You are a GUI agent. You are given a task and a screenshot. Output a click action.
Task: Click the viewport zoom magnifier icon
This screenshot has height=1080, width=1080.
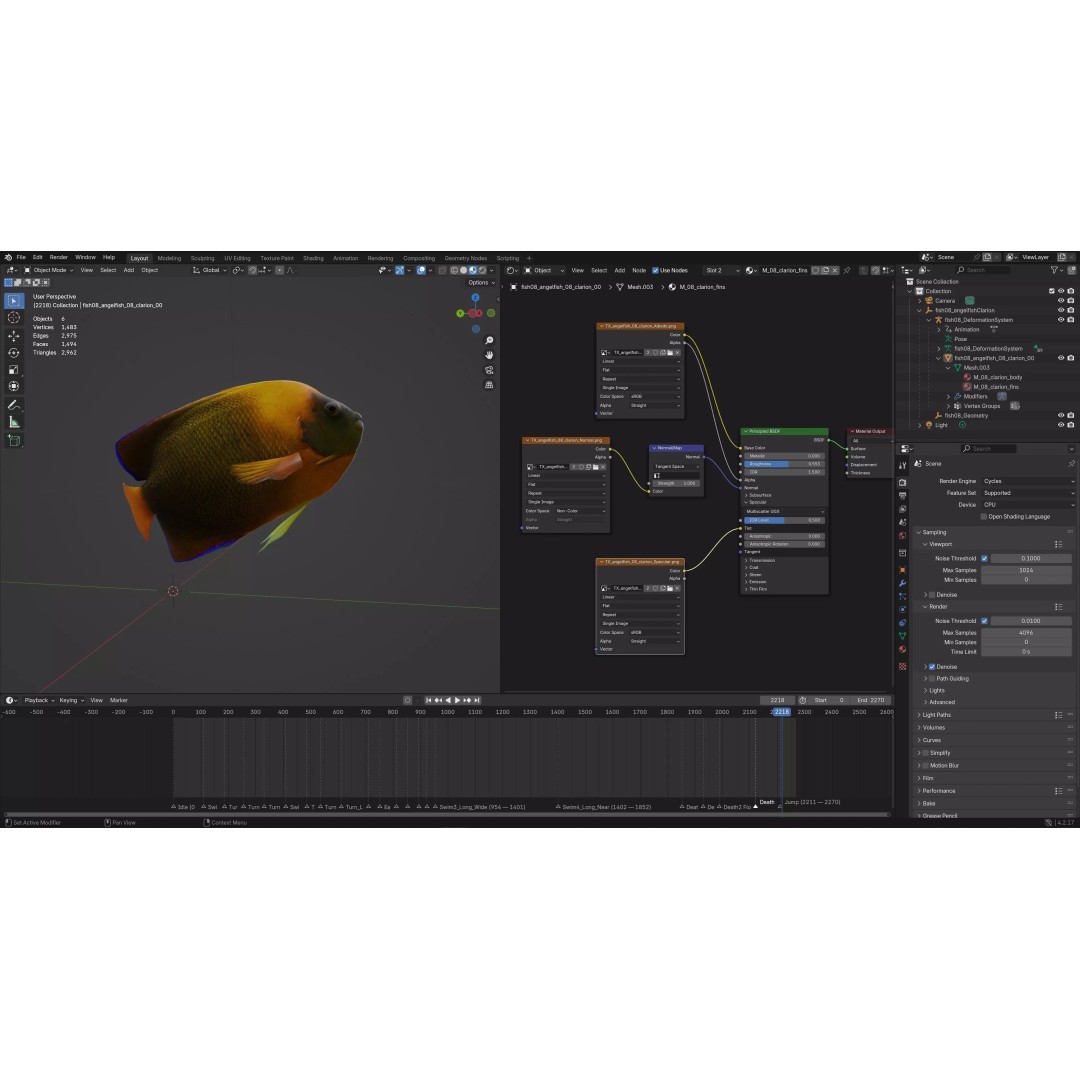click(489, 340)
